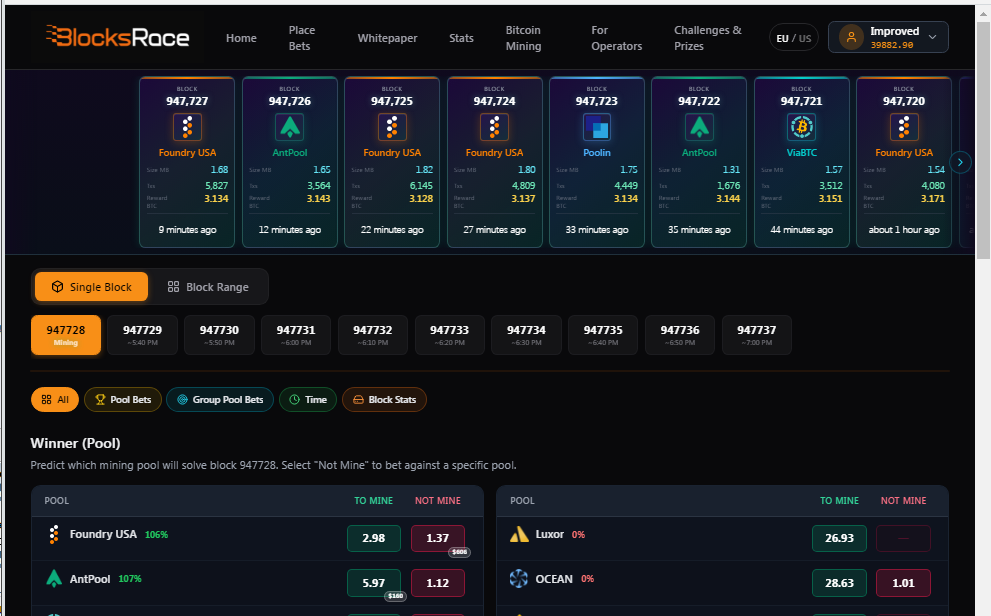
Task: Filter markets by Time
Action: tap(308, 399)
